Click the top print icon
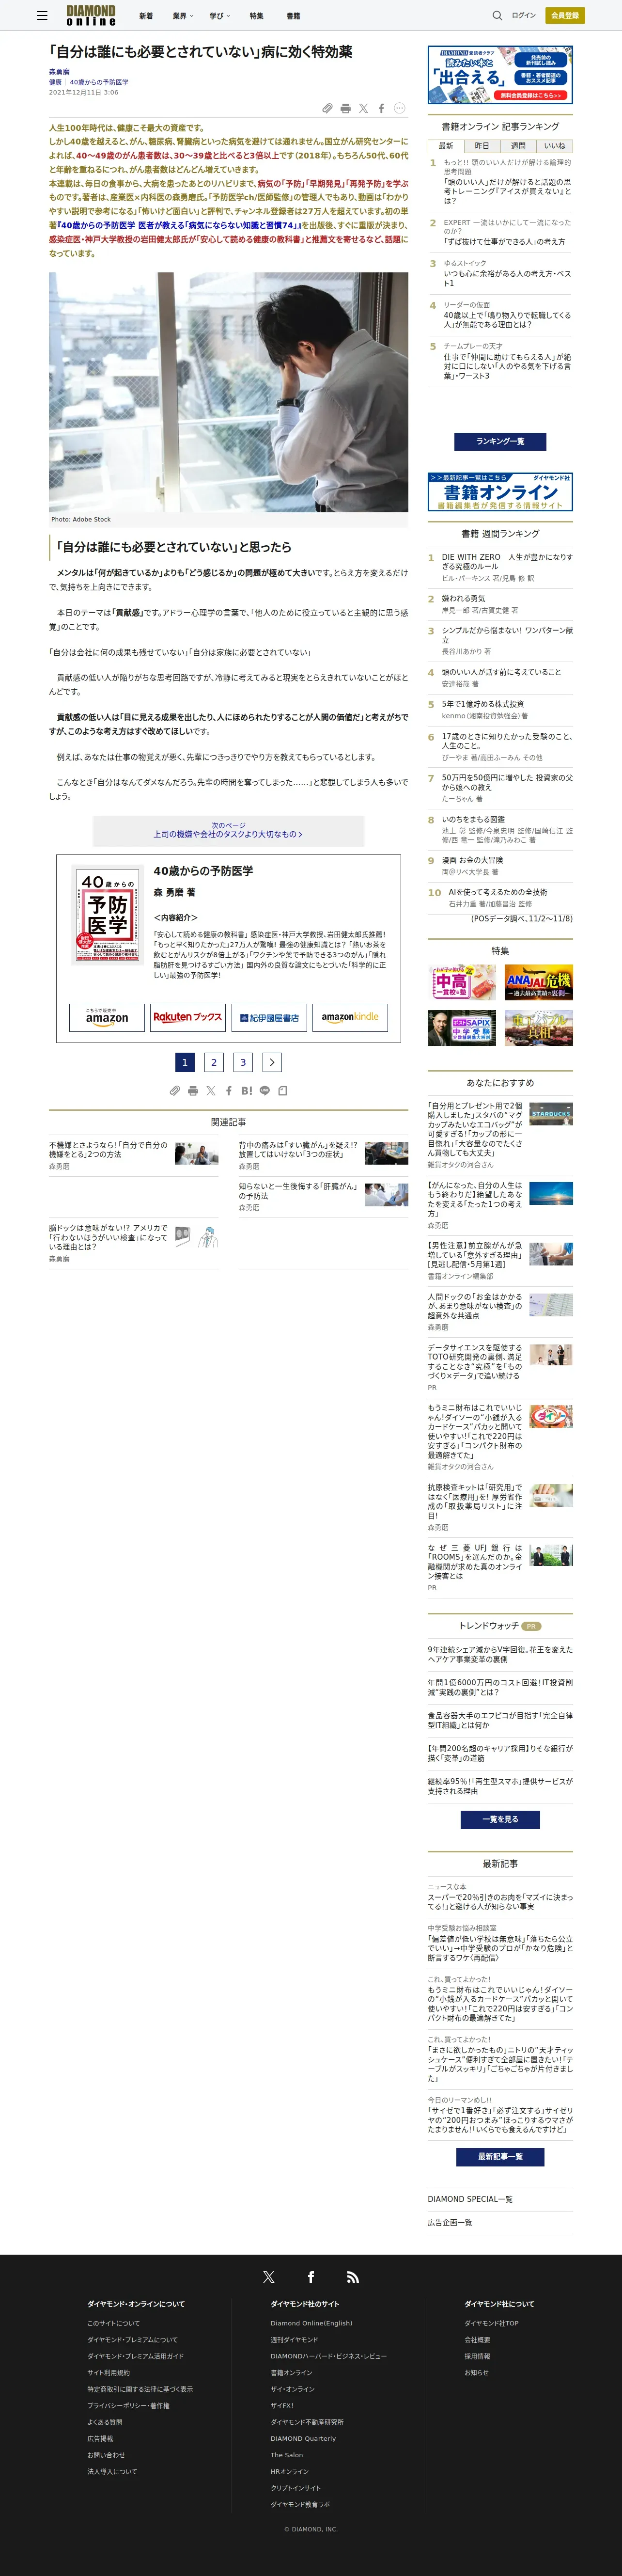622x2576 pixels. [x=345, y=108]
